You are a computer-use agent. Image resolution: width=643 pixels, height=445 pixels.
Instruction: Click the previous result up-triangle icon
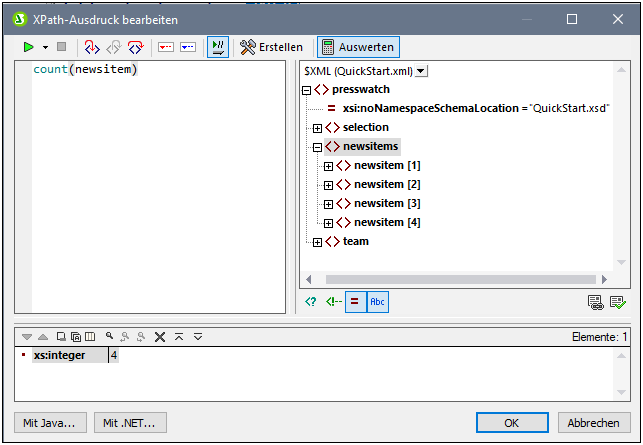[43, 337]
